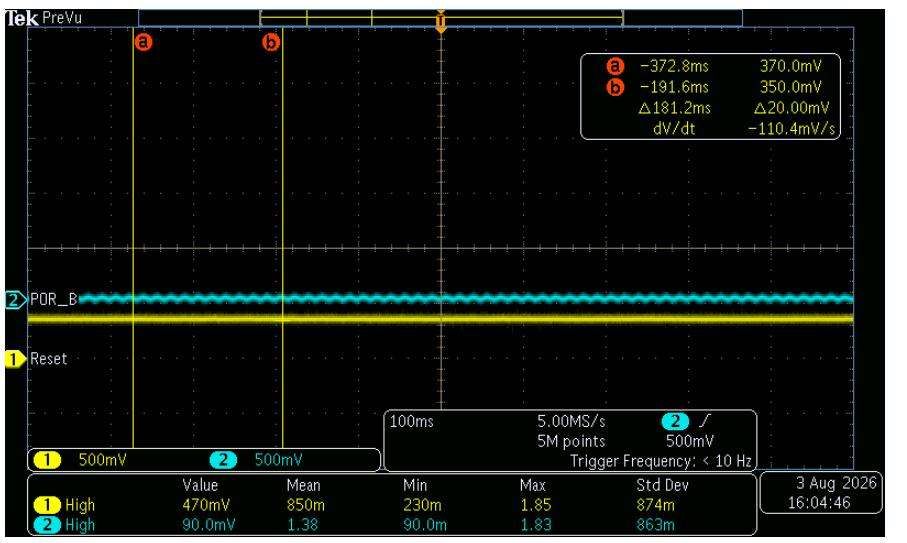
Task: Click channel 1 badge in scale readout
Action: pyautogui.click(x=47, y=460)
